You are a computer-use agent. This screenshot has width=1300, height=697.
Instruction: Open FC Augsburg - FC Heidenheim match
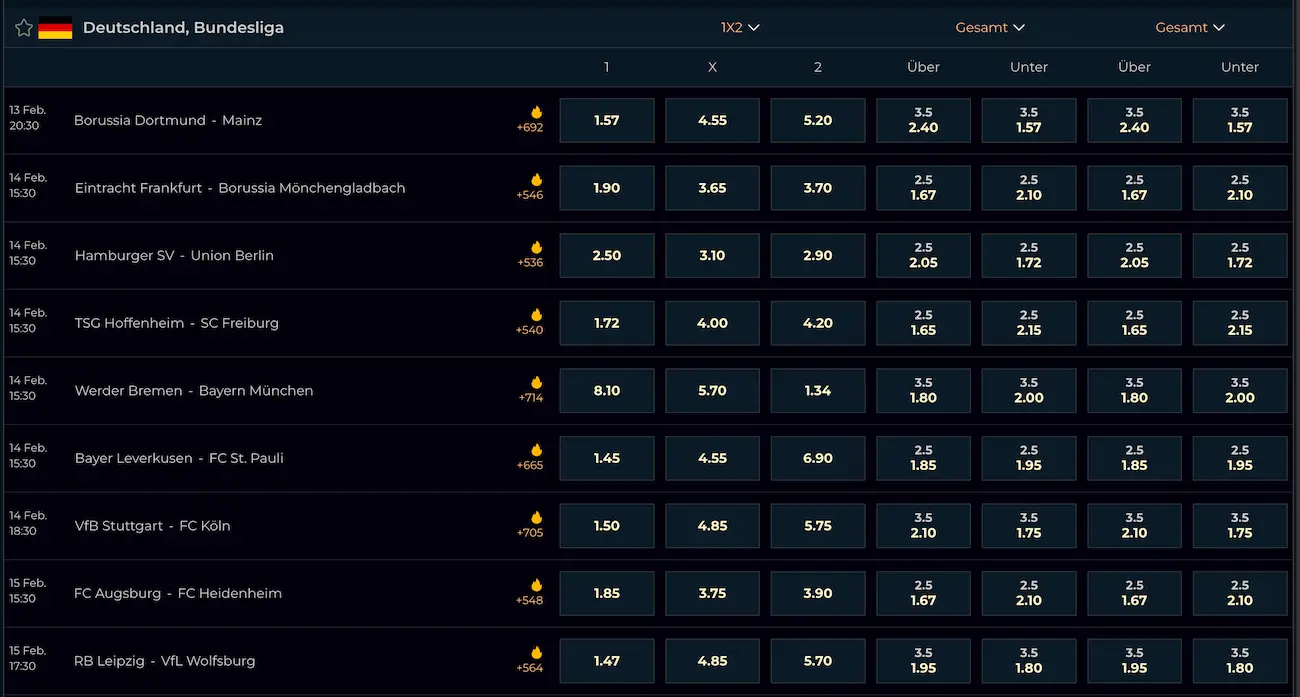[178, 593]
